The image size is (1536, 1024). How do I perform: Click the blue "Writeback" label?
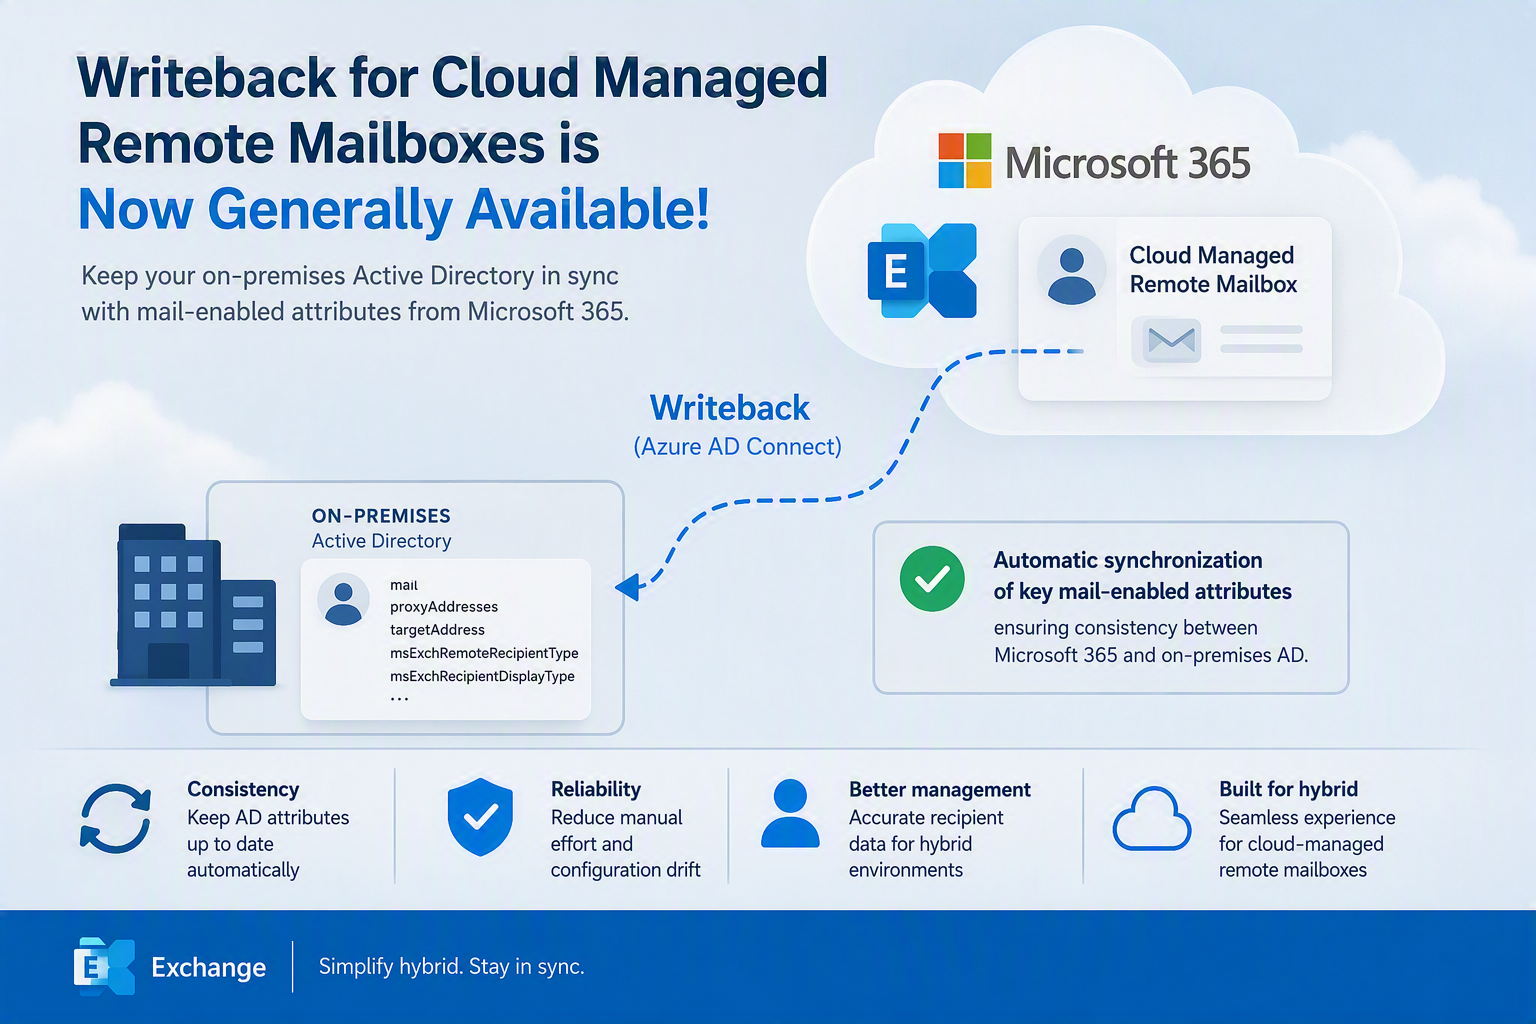pyautogui.click(x=730, y=408)
